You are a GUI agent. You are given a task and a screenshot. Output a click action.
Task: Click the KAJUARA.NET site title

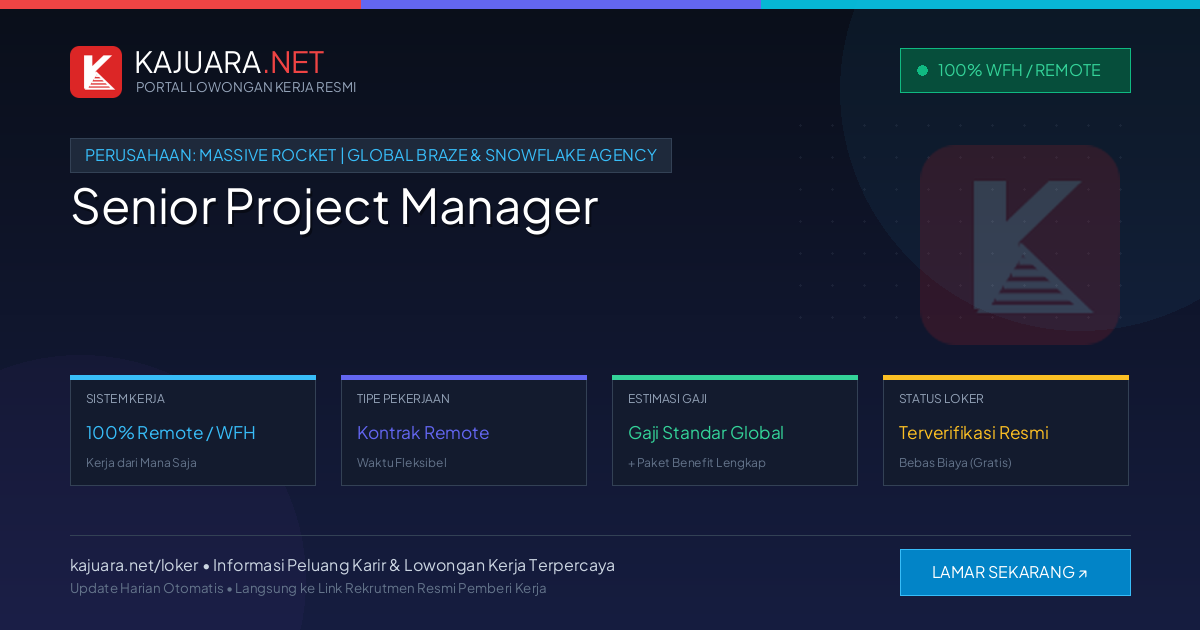[229, 62]
